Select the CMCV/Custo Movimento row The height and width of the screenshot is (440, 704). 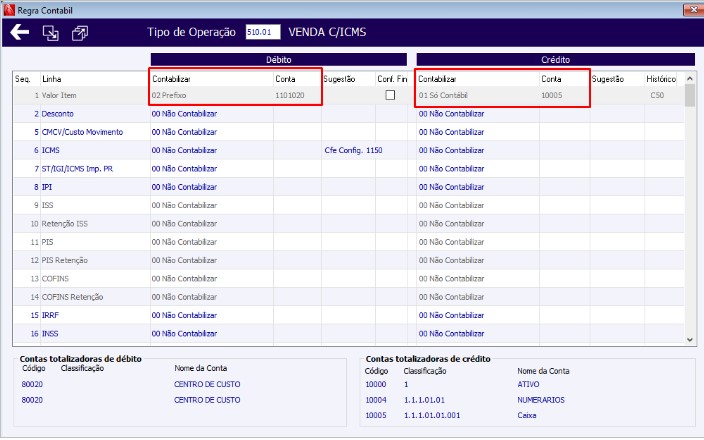(349, 132)
